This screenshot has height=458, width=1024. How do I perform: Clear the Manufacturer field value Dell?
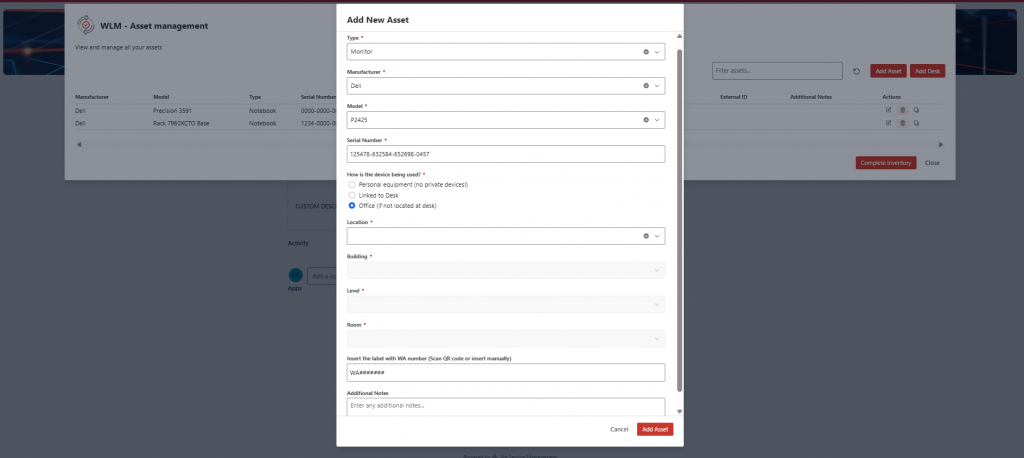(645, 86)
